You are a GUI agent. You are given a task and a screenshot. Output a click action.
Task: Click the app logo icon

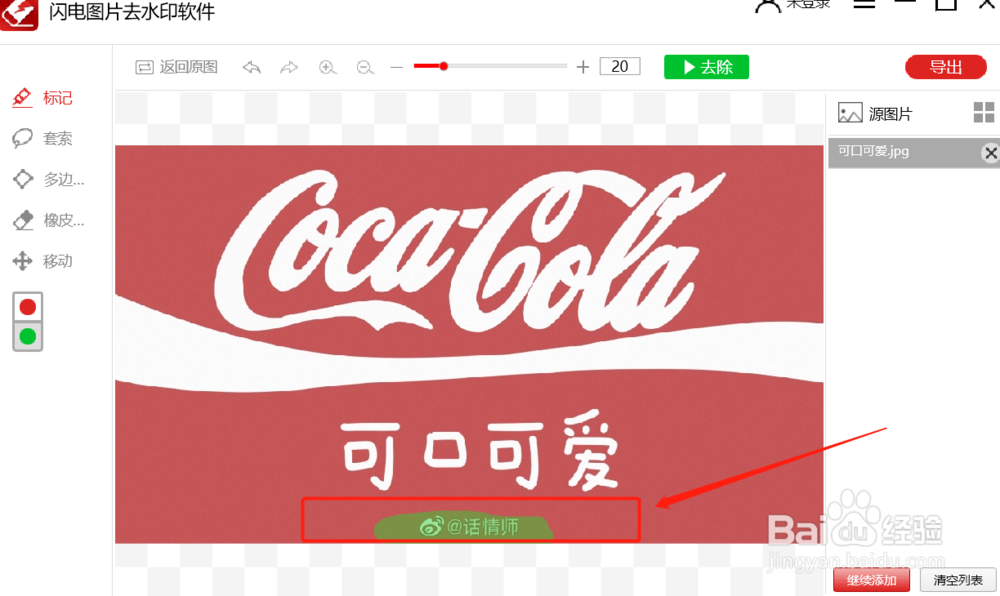[x=19, y=14]
